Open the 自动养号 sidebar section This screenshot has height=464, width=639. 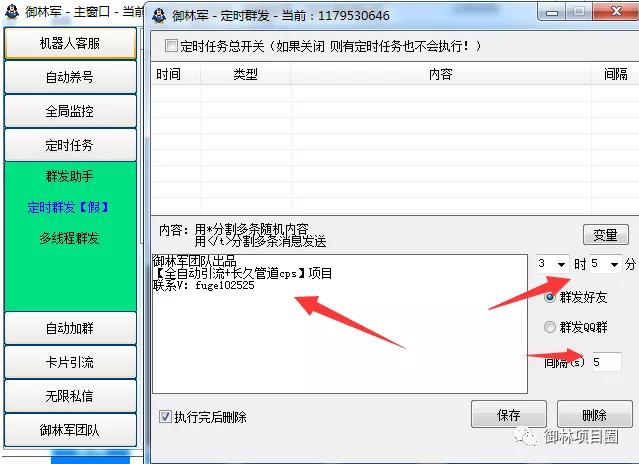(69, 78)
